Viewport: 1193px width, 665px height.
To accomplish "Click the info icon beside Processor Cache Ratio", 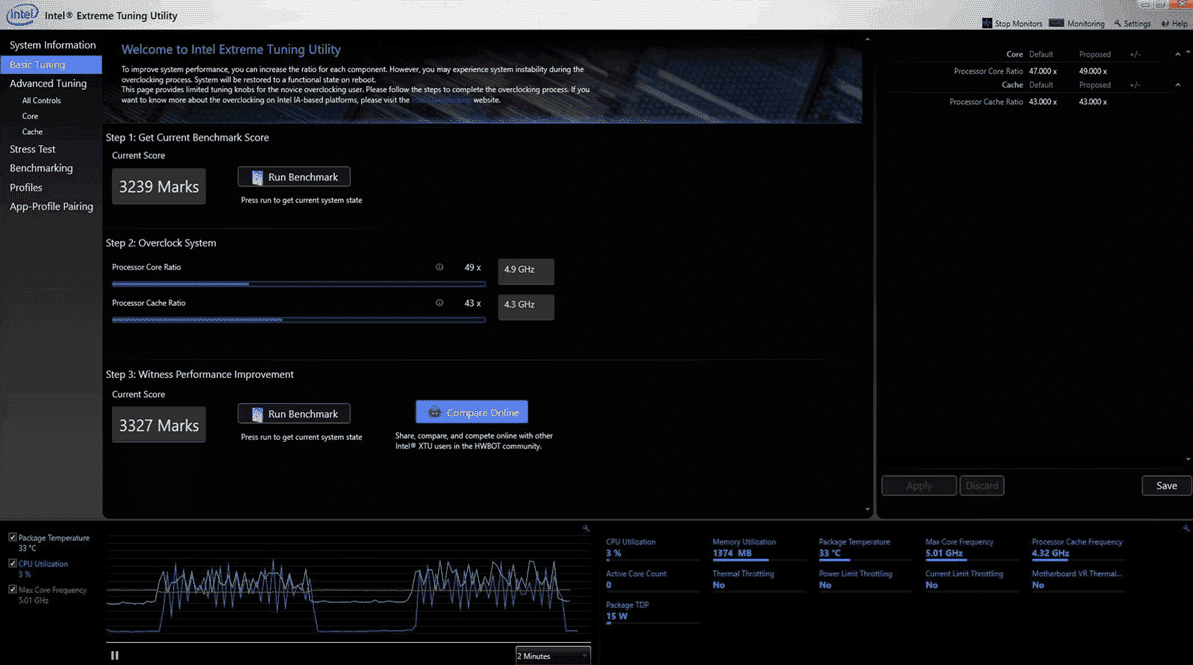I will (x=439, y=303).
